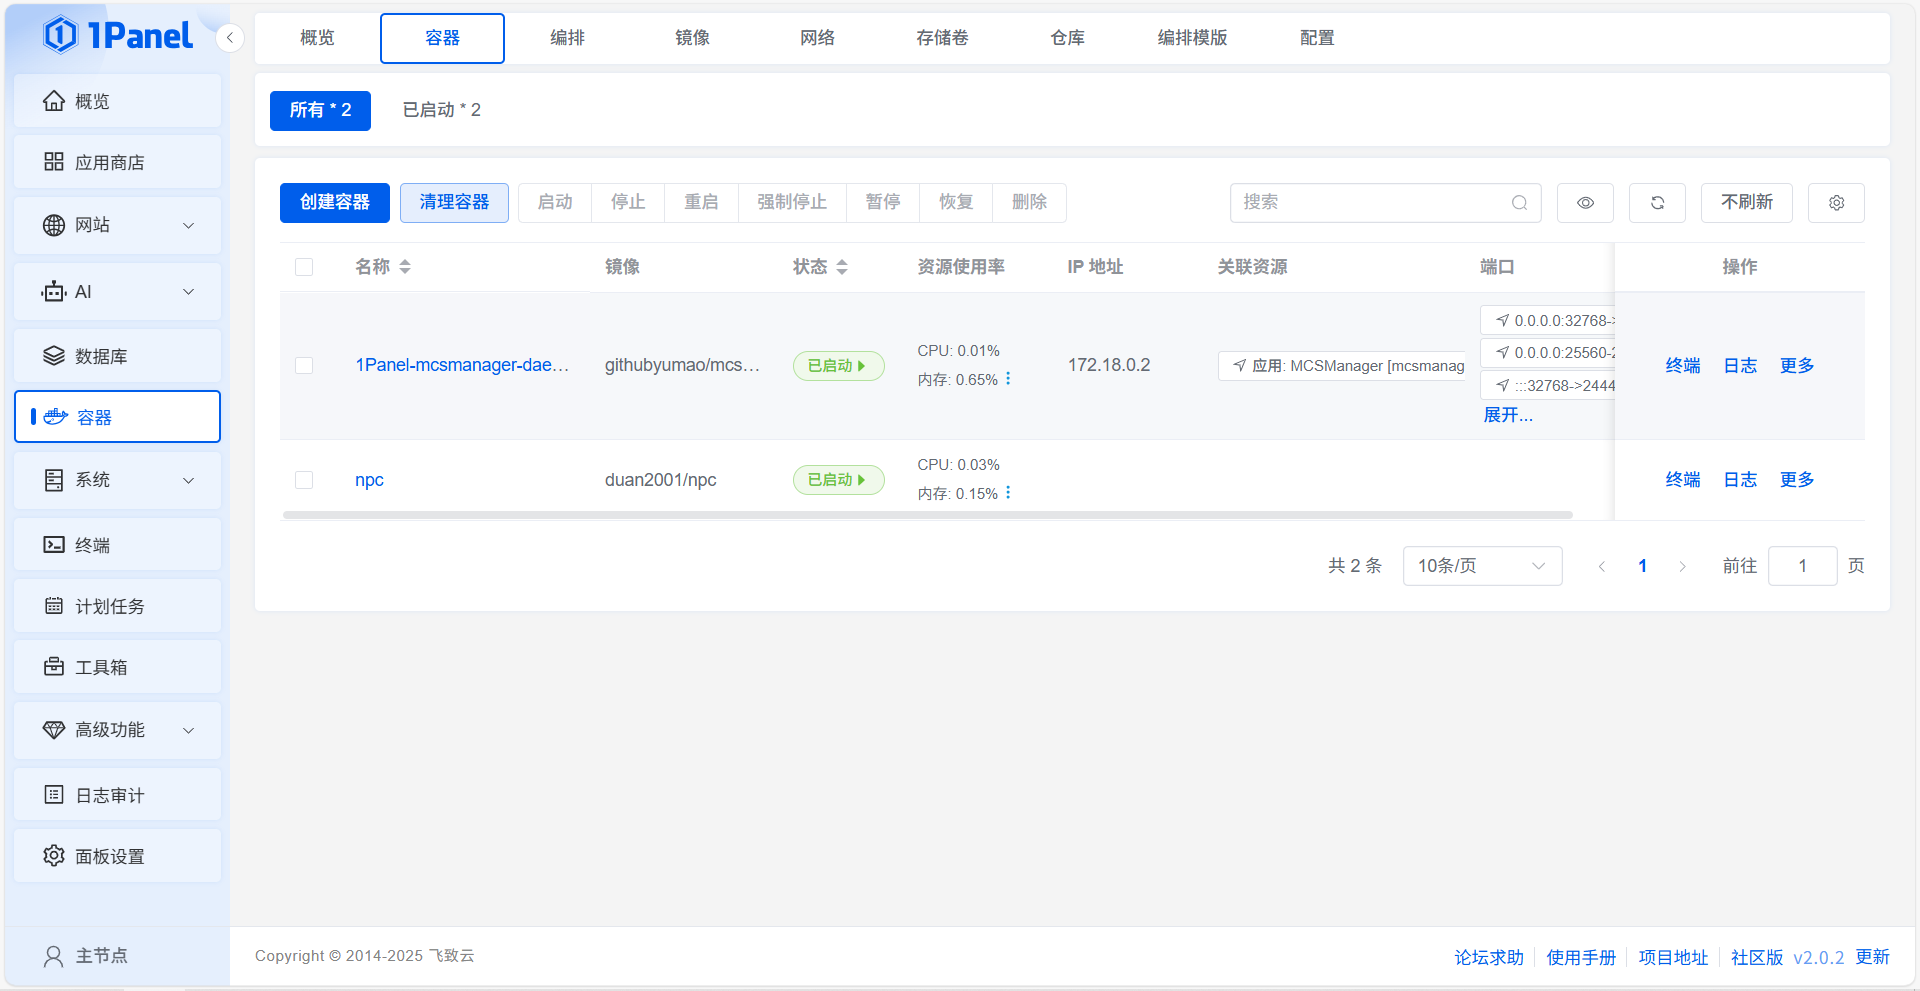Check the select-all checkbox in table header
1920x991 pixels.
tap(304, 267)
